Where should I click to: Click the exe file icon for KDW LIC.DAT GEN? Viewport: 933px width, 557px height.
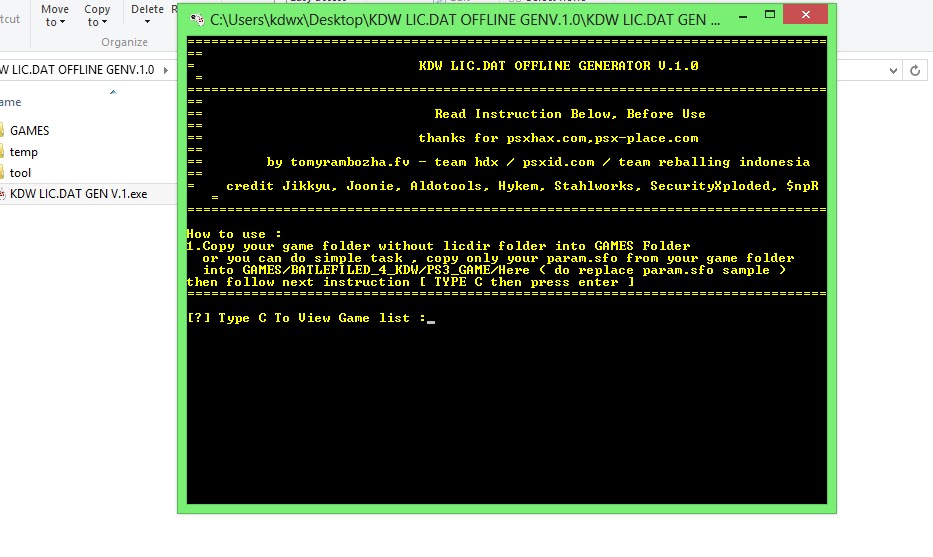coord(2,194)
